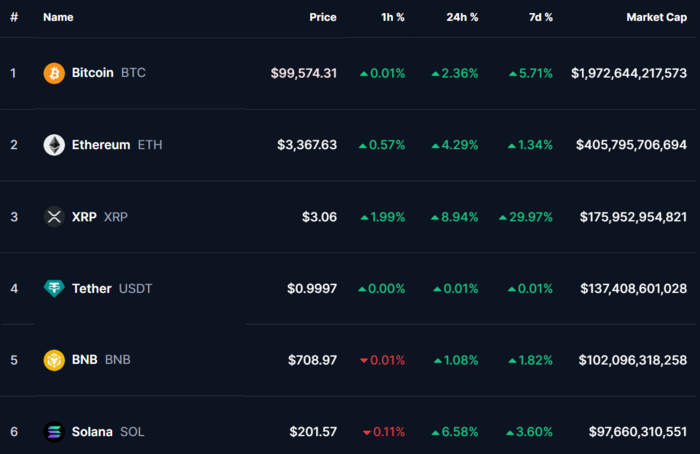Viewport: 700px width, 454px height.
Task: Sort by the Name column header
Action: click(x=58, y=18)
